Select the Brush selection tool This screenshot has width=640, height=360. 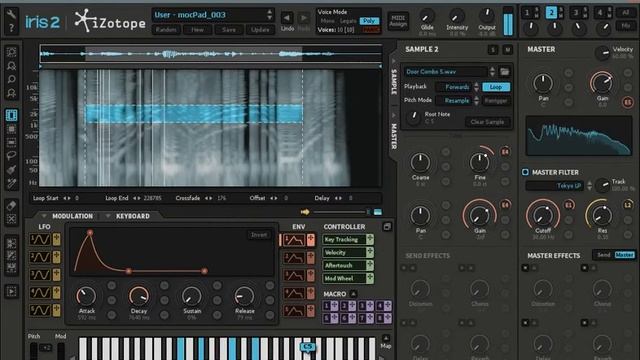[x=11, y=170]
